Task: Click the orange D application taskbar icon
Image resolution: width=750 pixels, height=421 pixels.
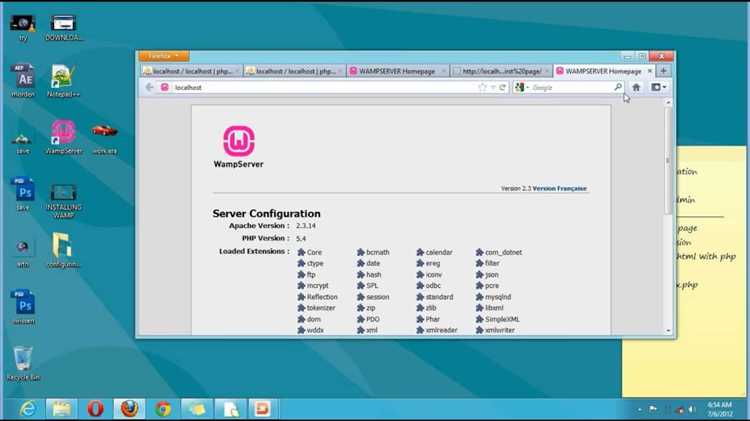Action: (262, 409)
